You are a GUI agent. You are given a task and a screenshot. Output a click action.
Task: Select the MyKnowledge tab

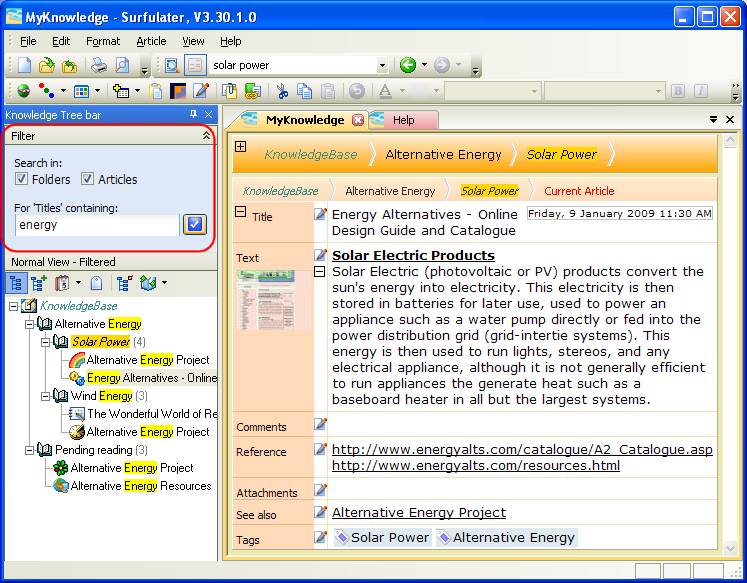305,120
